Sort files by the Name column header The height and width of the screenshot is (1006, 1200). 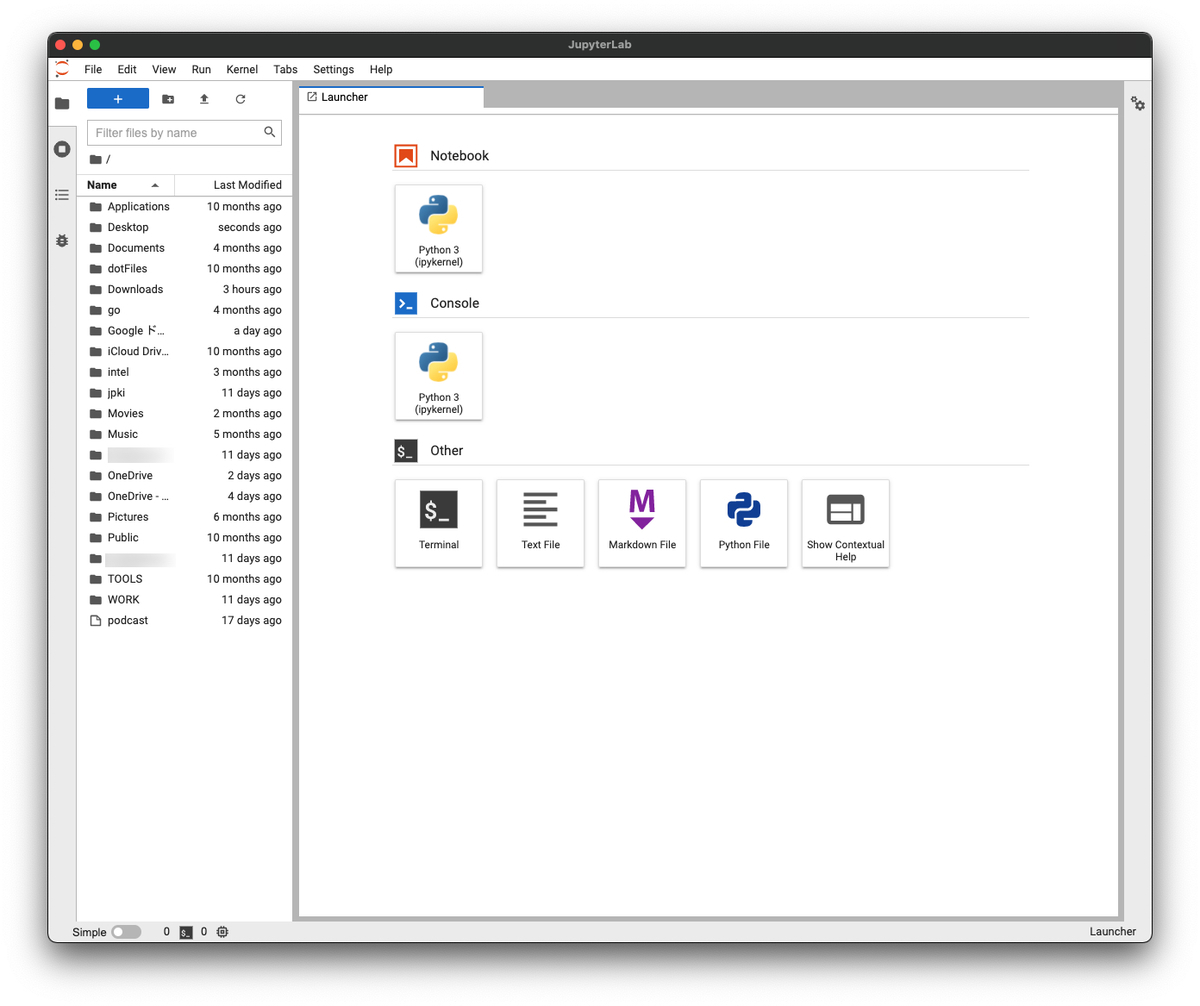pyautogui.click(x=126, y=185)
